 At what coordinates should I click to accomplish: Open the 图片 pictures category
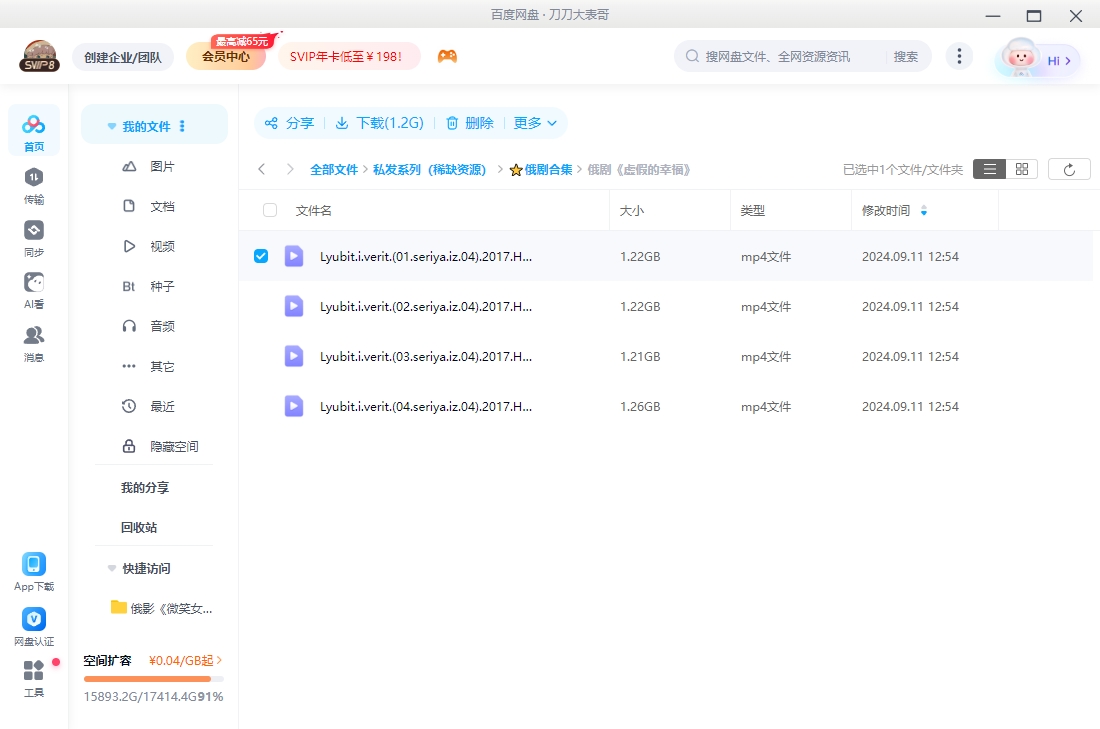pos(162,166)
